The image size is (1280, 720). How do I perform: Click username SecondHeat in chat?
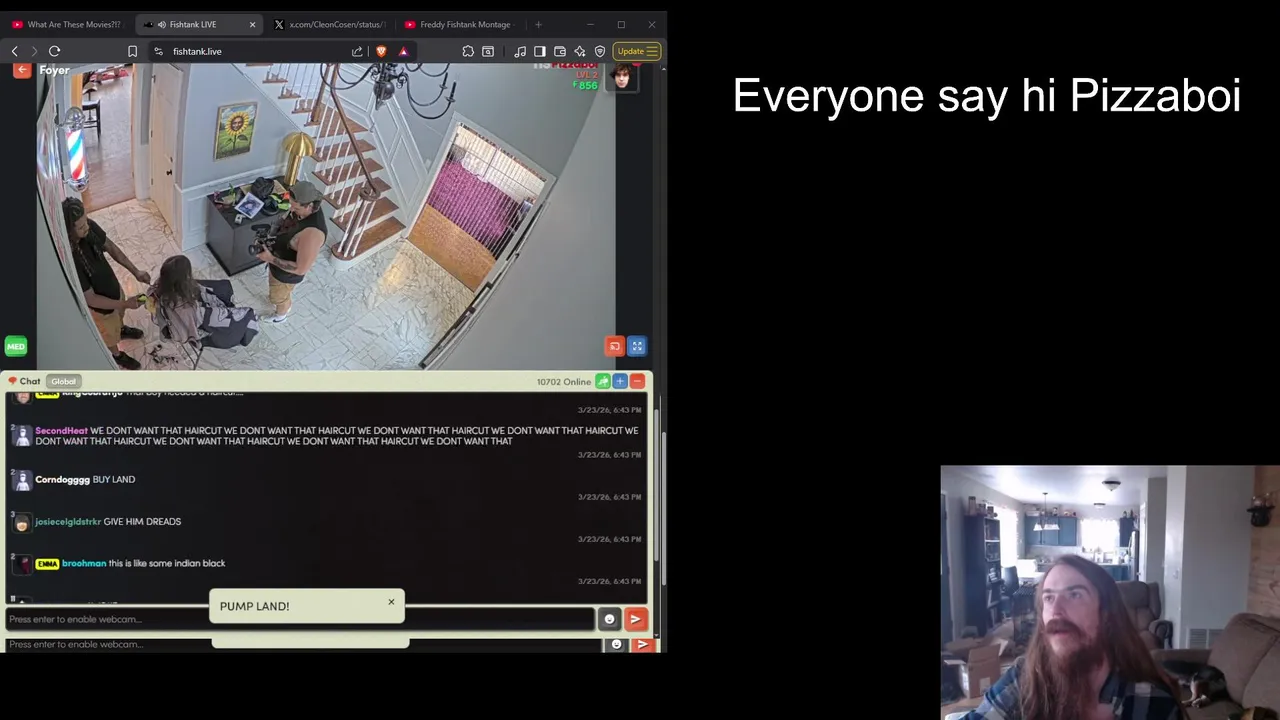(x=61, y=430)
